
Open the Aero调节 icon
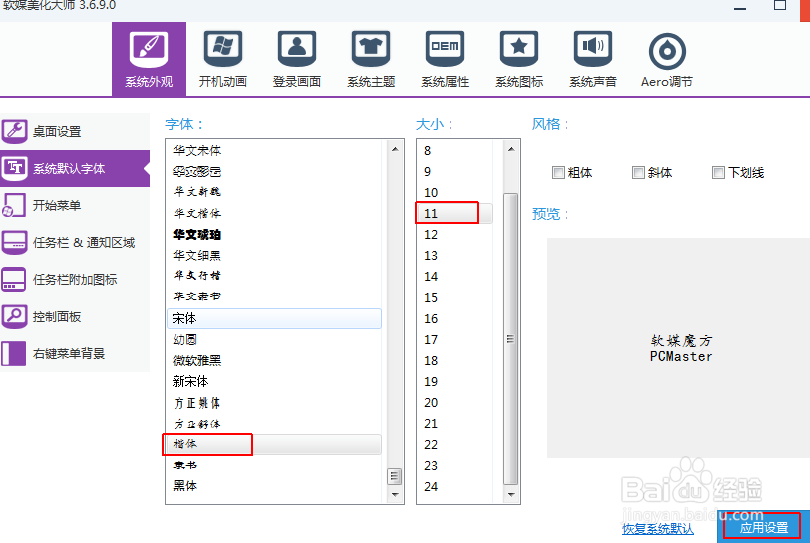[667, 51]
